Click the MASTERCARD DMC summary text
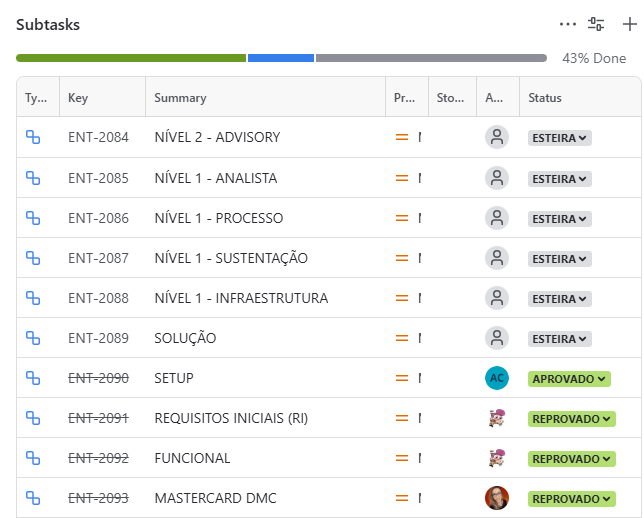 216,498
